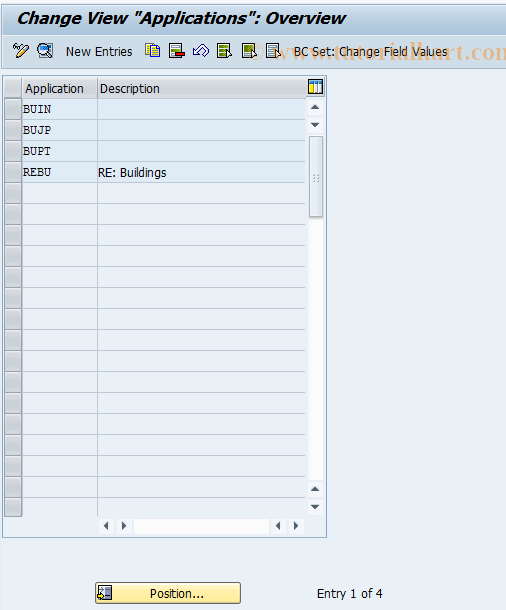Click the Entry 1 of 4 status text
Image resolution: width=506 pixels, height=610 pixels.
[x=350, y=594]
